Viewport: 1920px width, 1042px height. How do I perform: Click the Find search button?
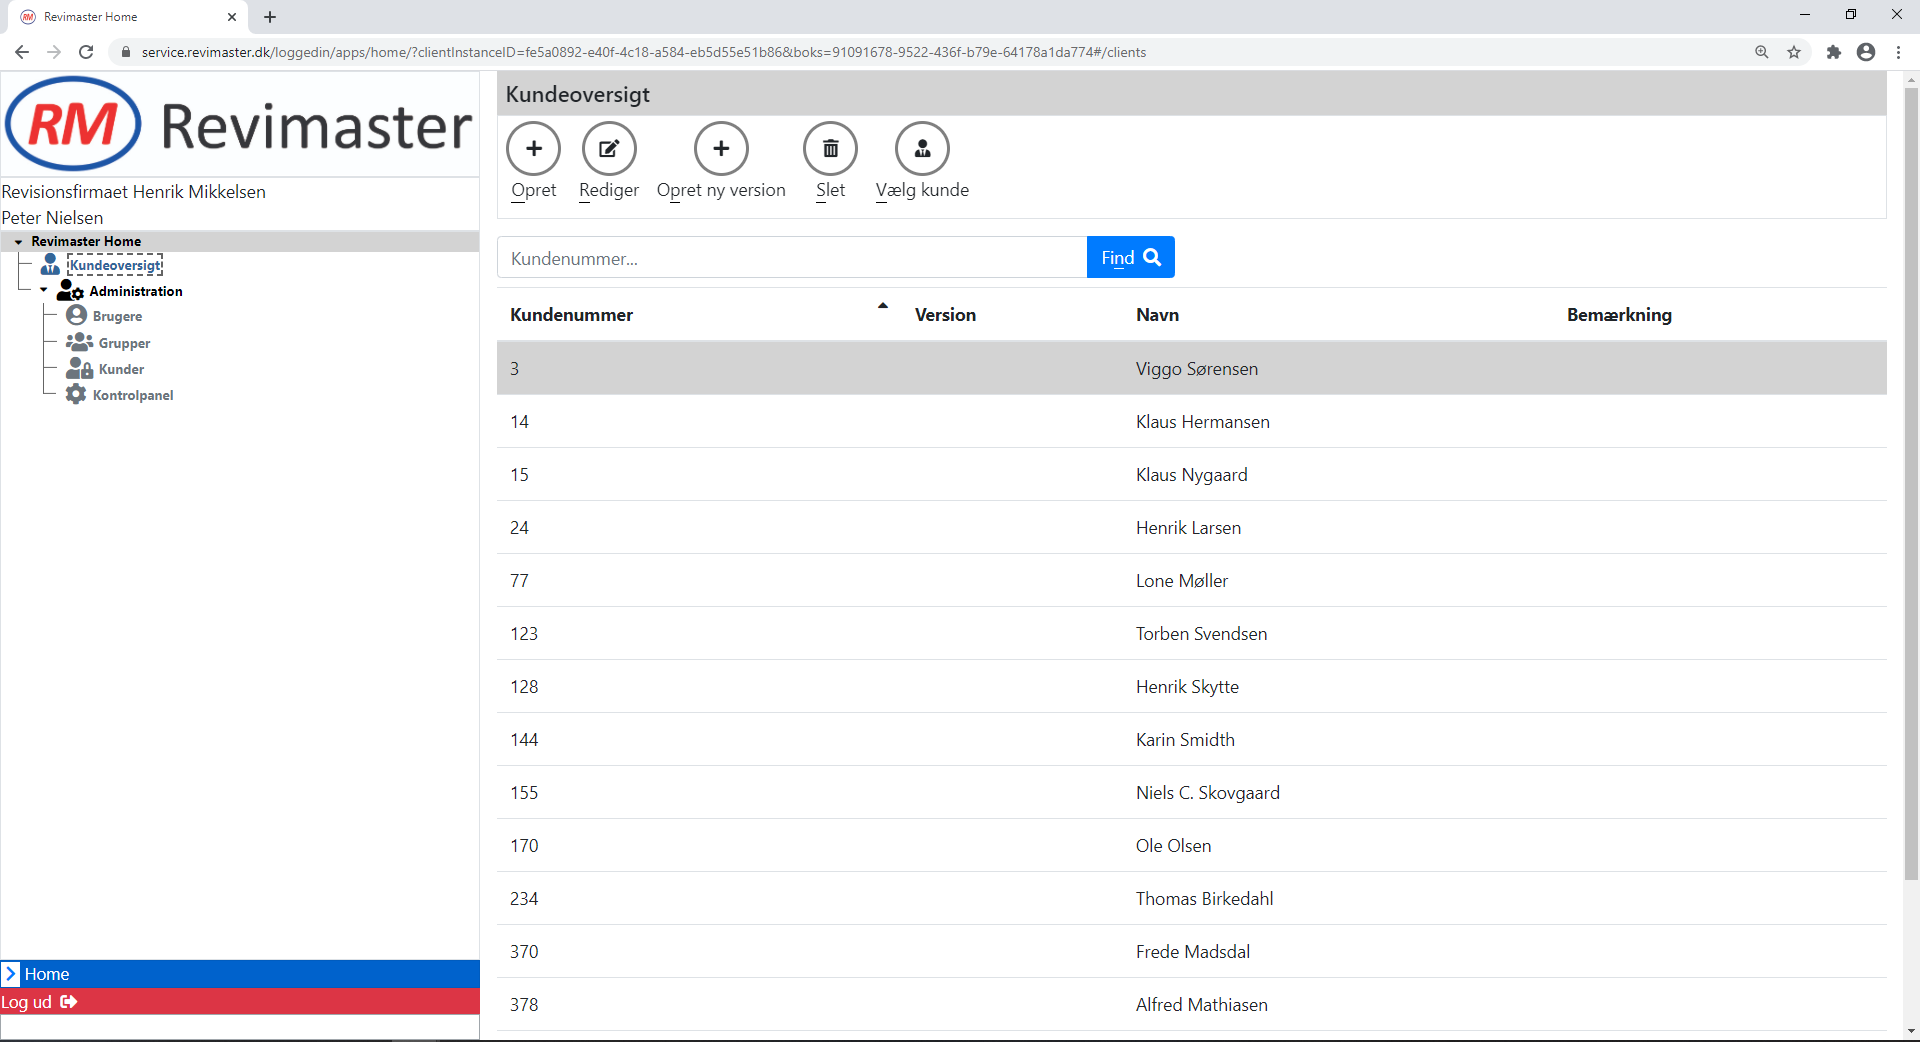(1130, 258)
